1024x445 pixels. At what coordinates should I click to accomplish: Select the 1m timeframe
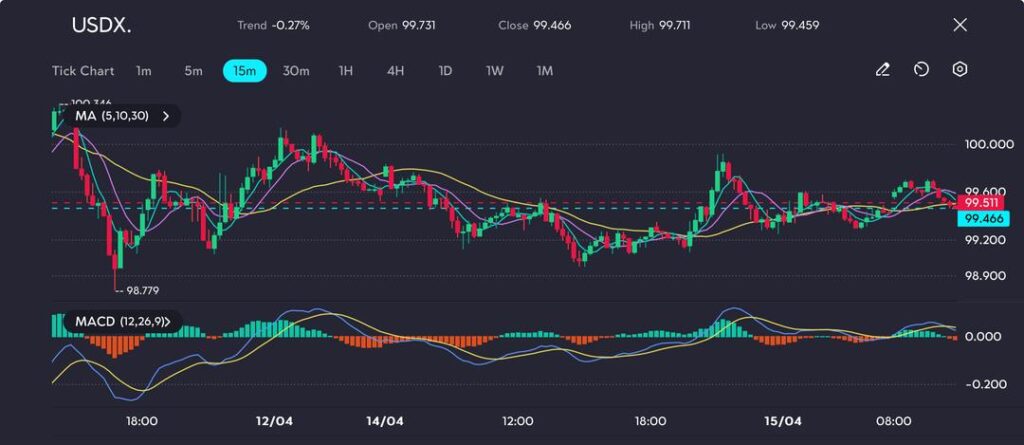pyautogui.click(x=144, y=71)
